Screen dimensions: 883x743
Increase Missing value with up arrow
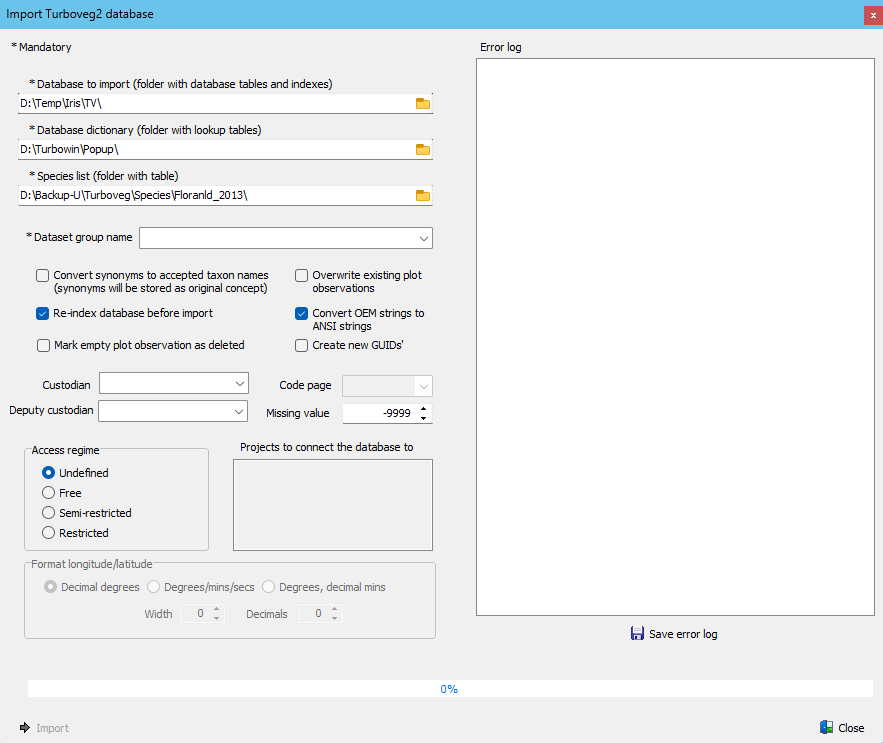coord(425,409)
